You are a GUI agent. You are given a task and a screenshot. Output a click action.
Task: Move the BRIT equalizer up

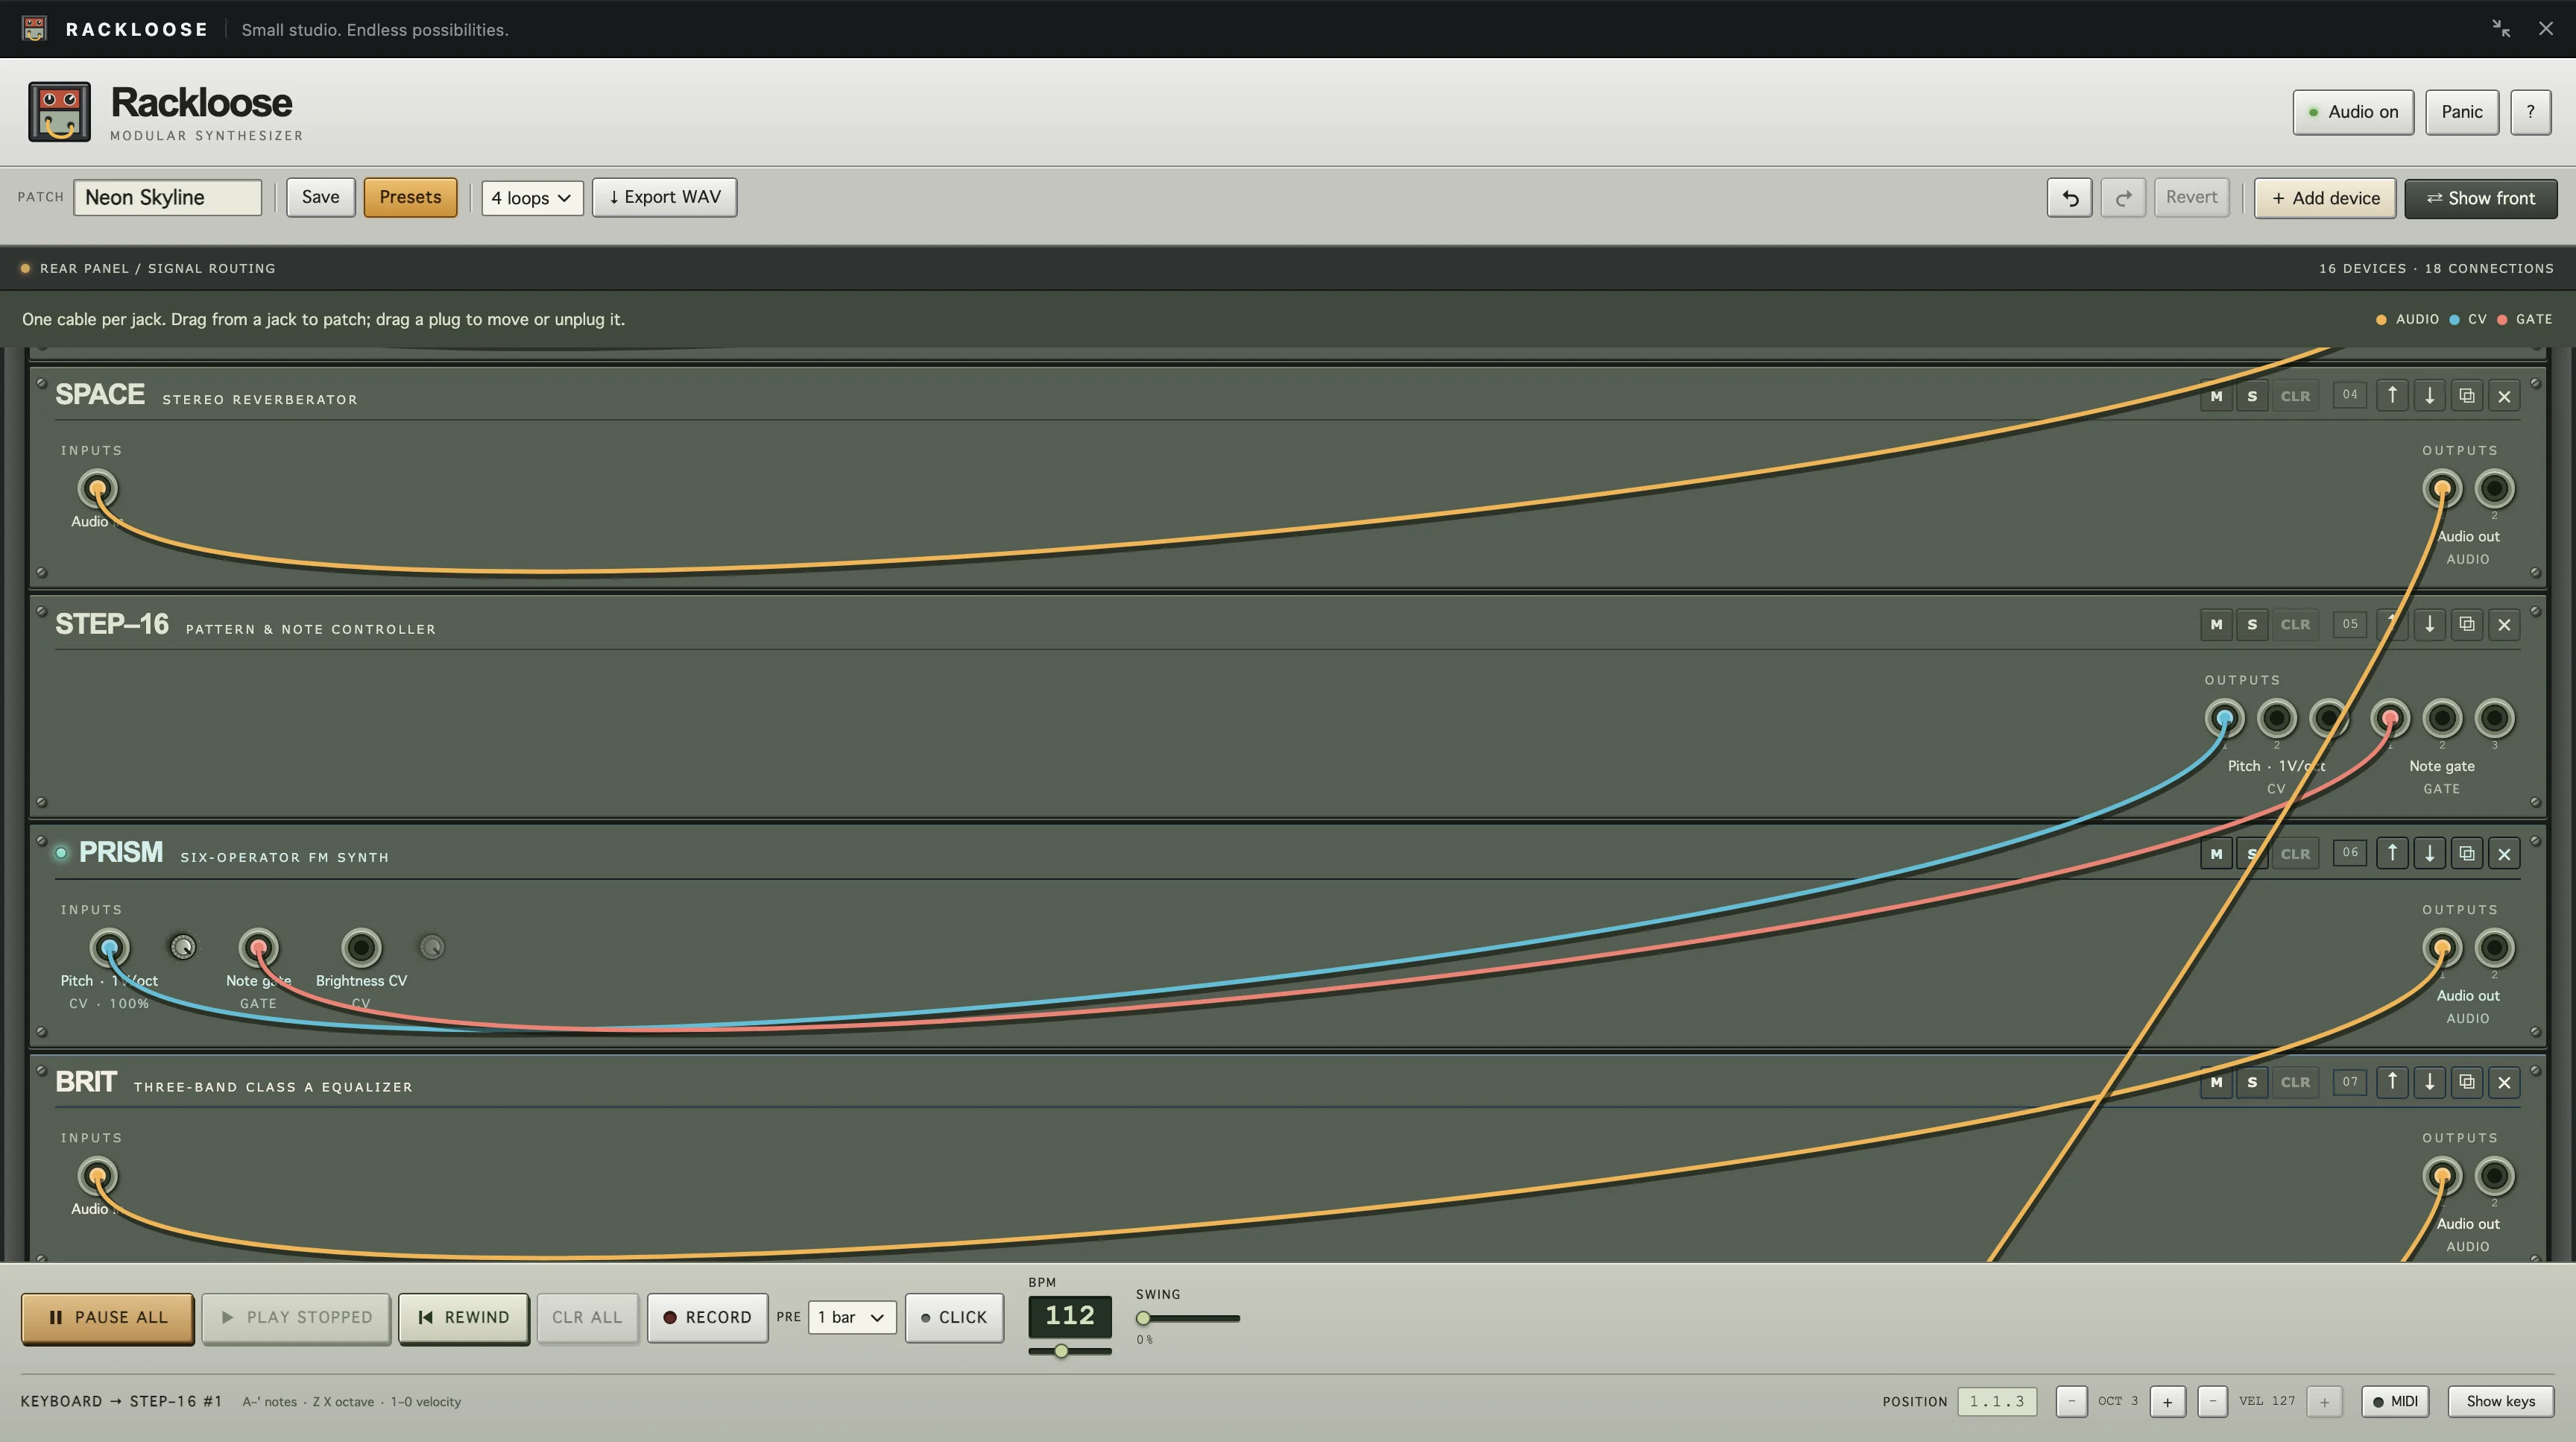(x=2392, y=1082)
